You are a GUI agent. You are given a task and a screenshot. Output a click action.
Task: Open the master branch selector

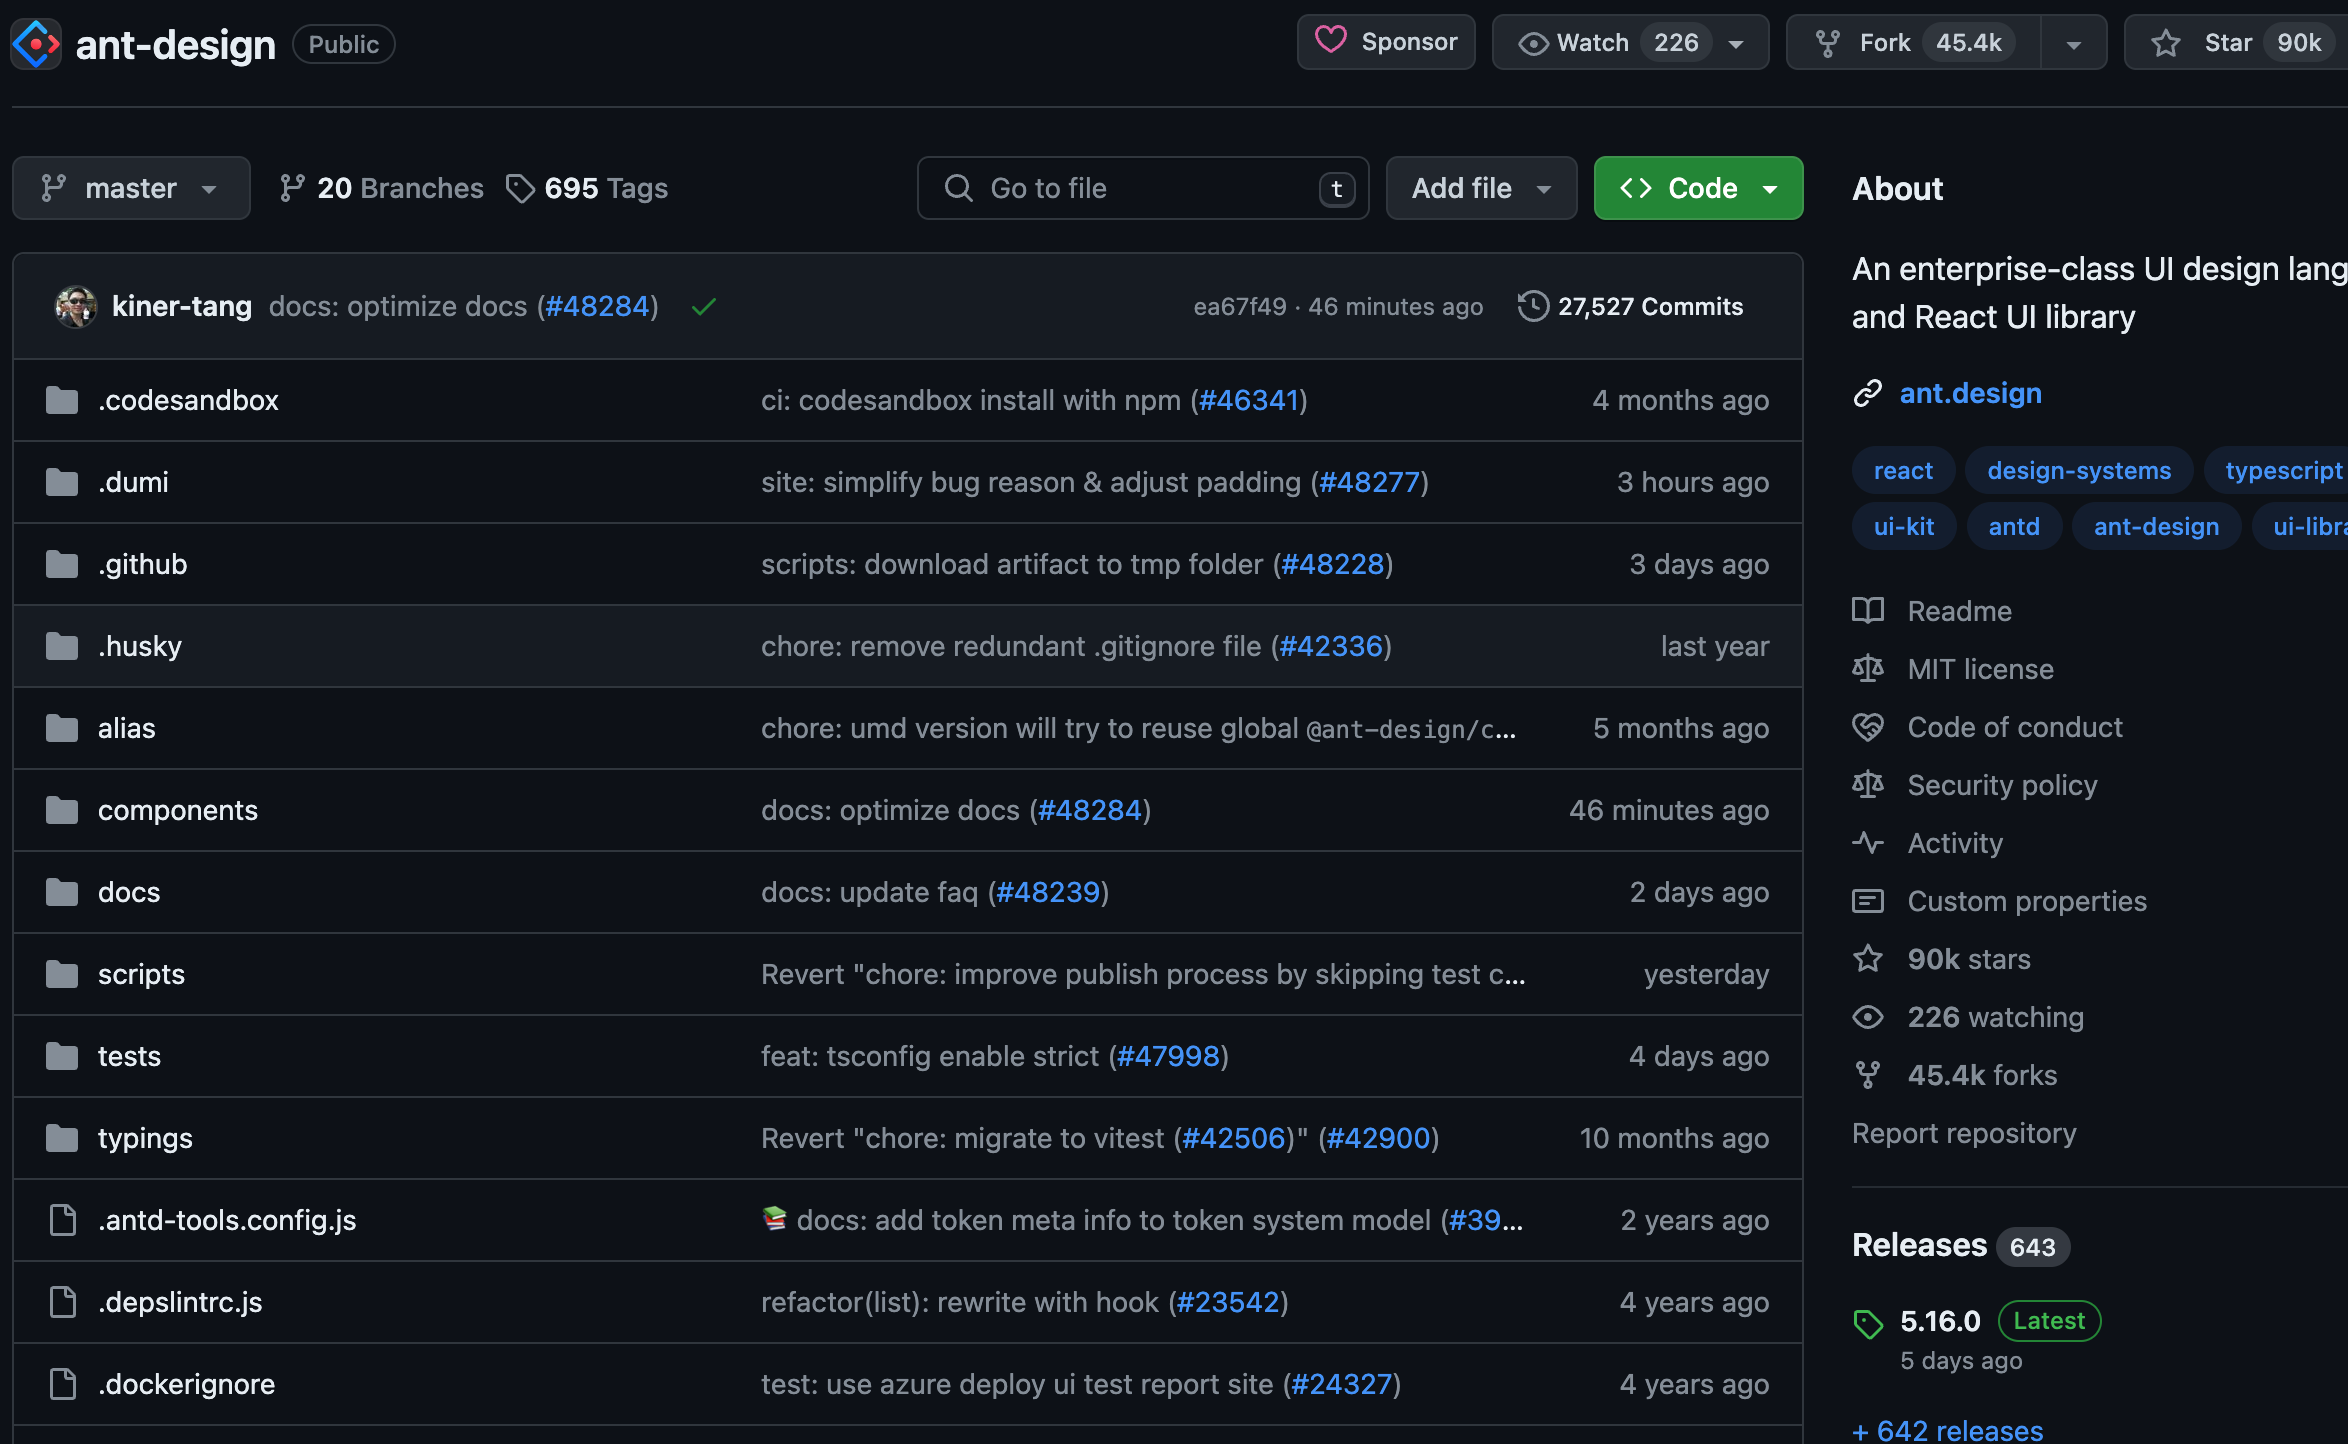pos(131,188)
